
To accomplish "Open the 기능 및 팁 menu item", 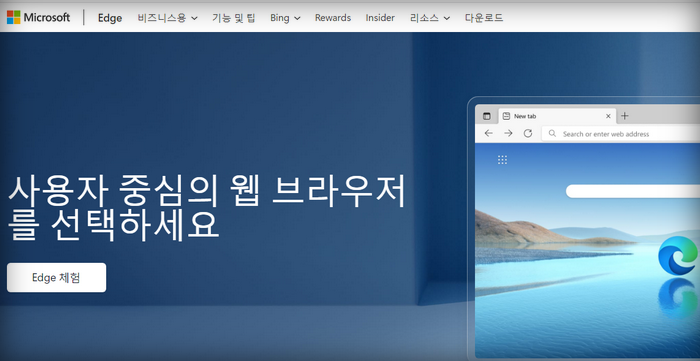I will pyautogui.click(x=233, y=18).
